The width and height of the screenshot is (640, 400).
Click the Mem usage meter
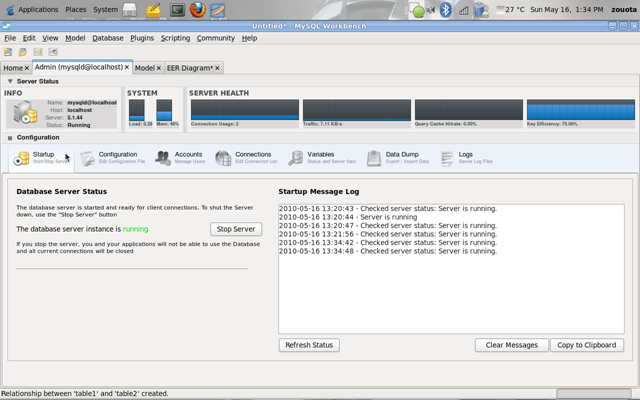164,110
